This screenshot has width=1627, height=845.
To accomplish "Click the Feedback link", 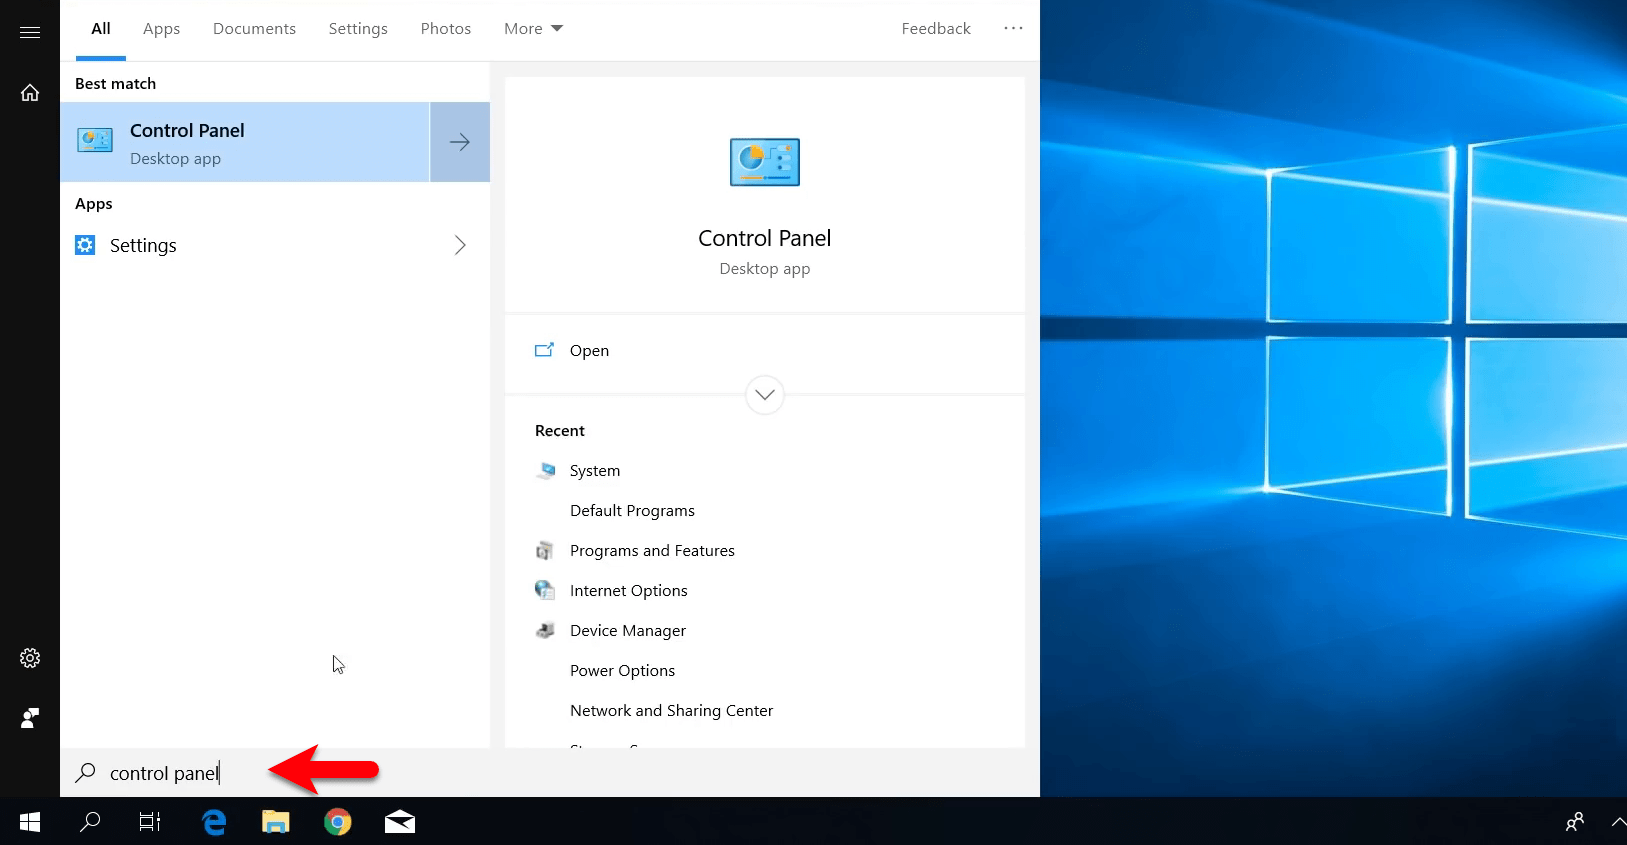I will 936,29.
